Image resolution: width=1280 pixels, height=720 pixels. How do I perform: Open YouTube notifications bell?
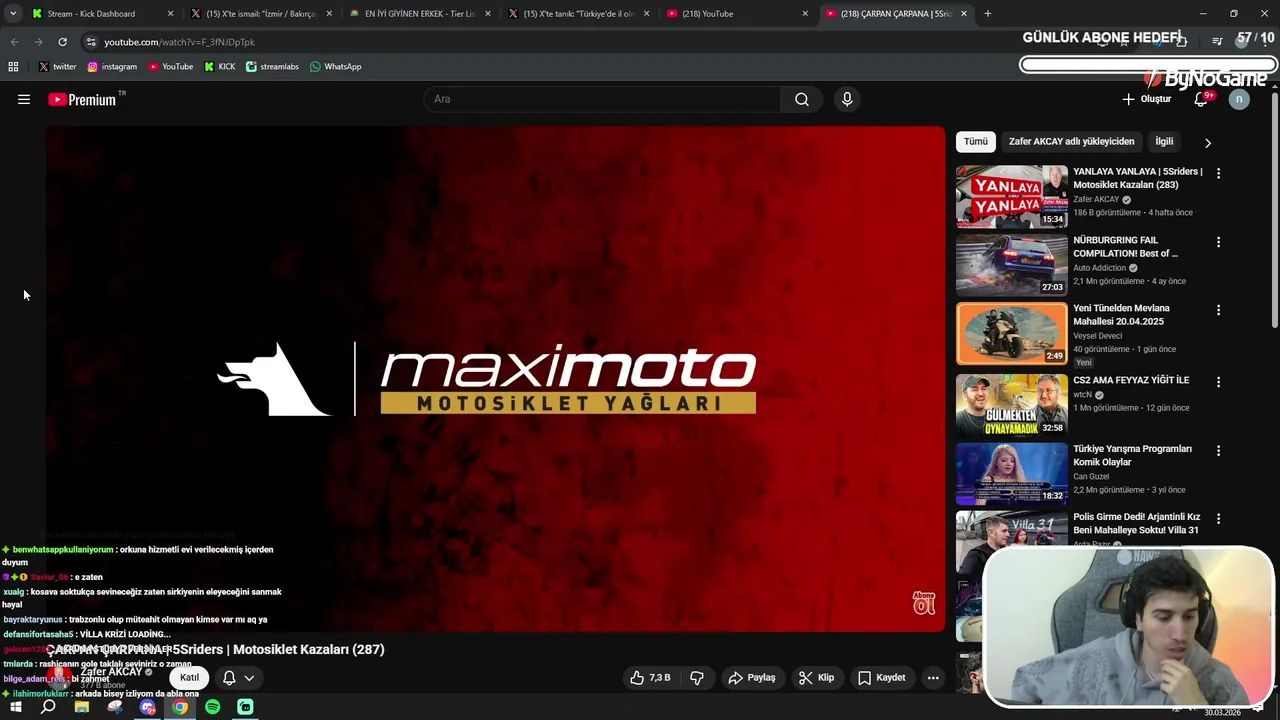click(1202, 99)
